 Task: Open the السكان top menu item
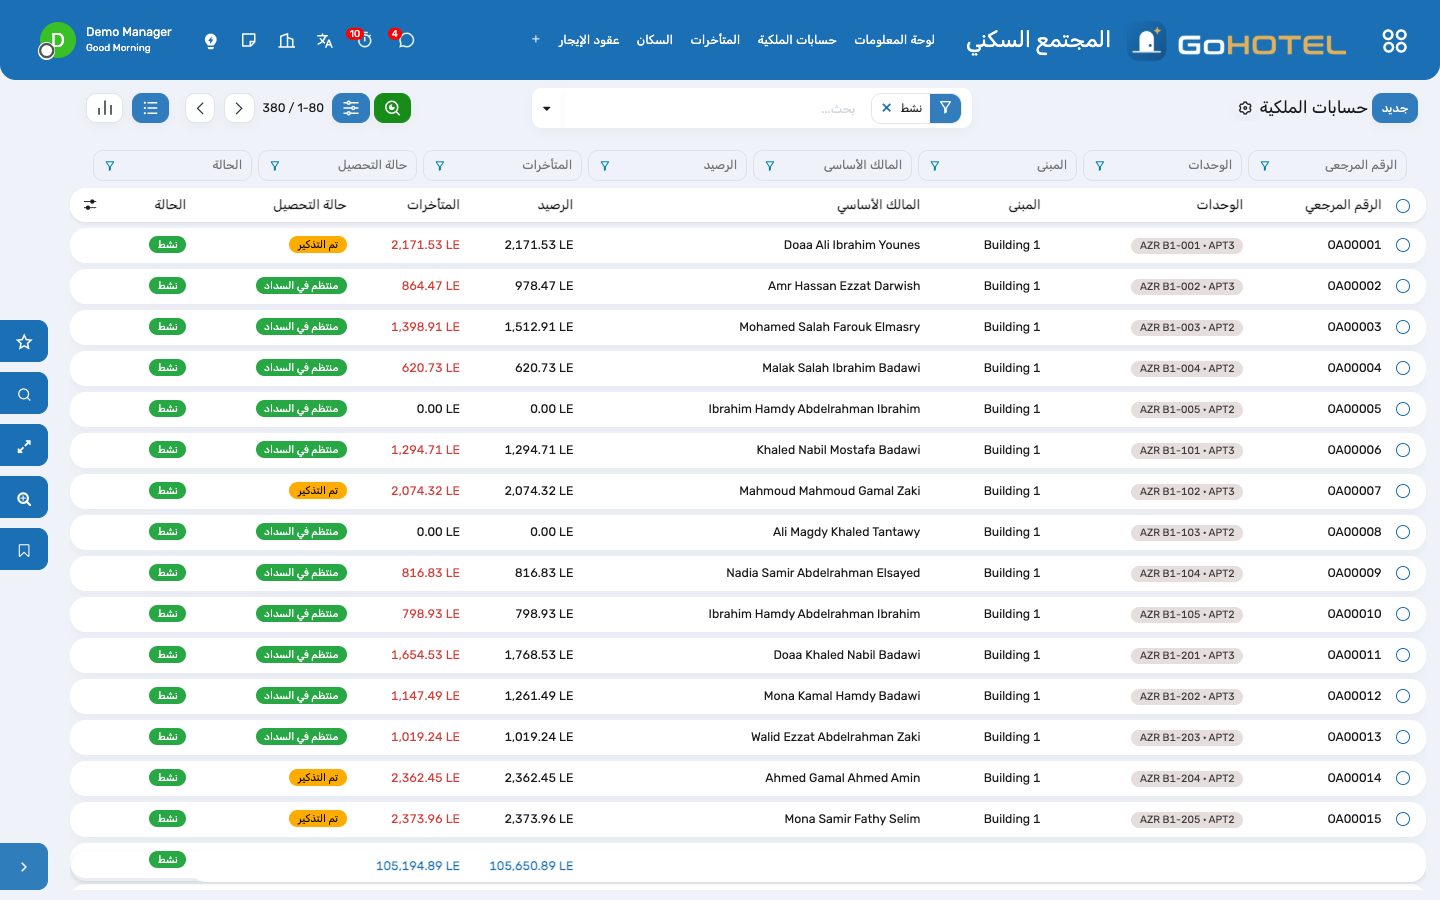click(654, 40)
